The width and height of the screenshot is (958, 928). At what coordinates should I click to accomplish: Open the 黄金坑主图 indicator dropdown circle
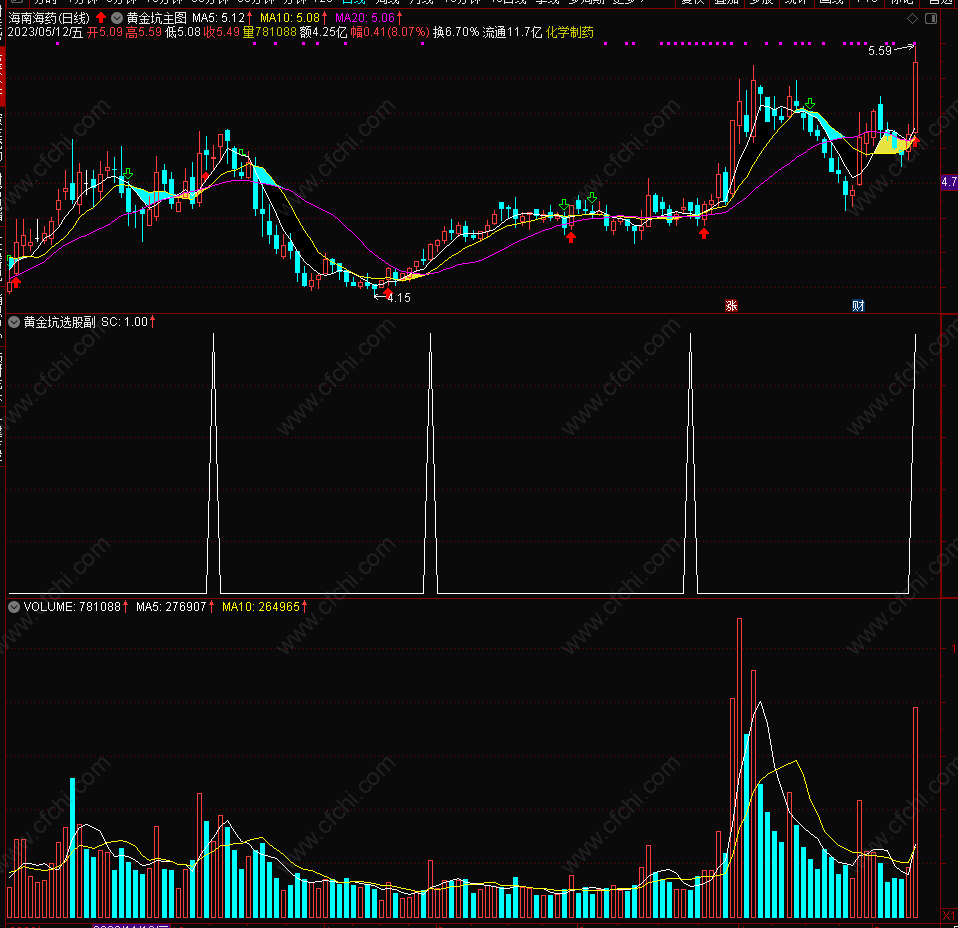click(x=117, y=18)
